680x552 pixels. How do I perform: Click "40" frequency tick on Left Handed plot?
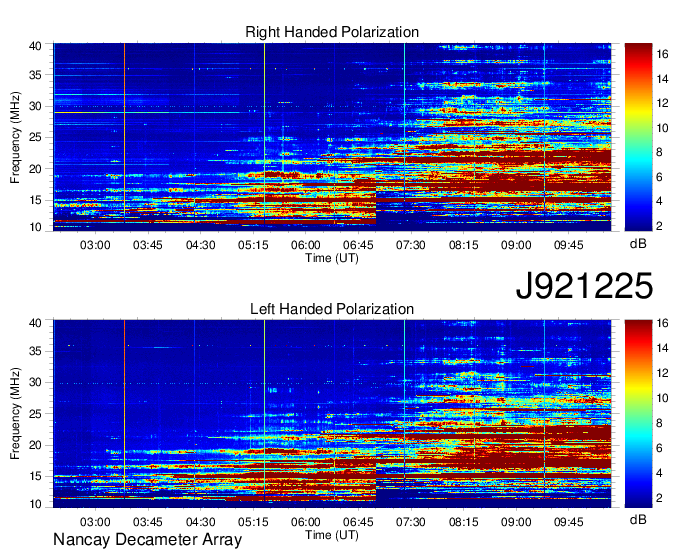tap(35, 323)
